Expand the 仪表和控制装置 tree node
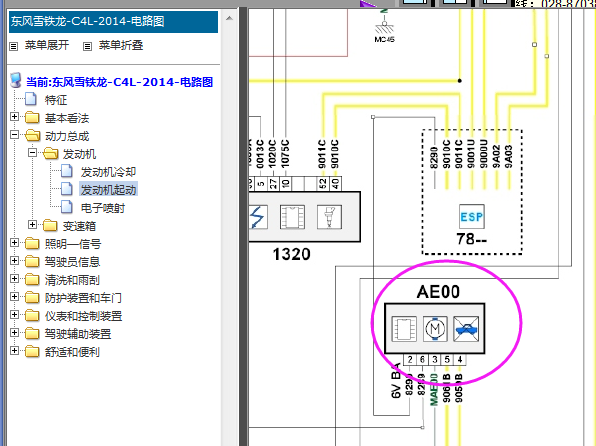This screenshot has height=446, width=596. [x=14, y=314]
